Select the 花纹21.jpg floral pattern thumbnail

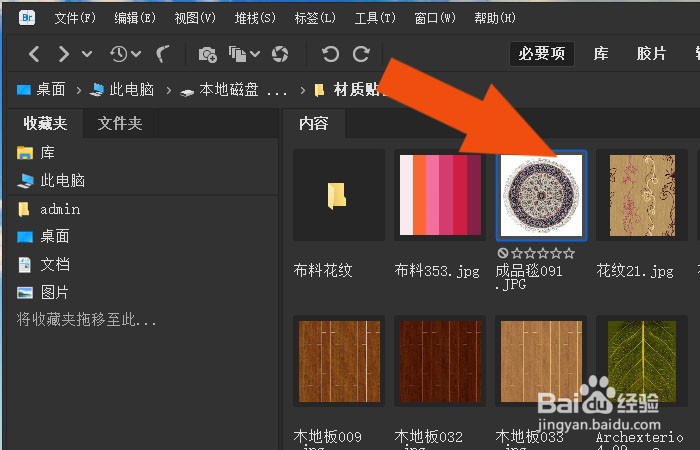click(x=642, y=195)
